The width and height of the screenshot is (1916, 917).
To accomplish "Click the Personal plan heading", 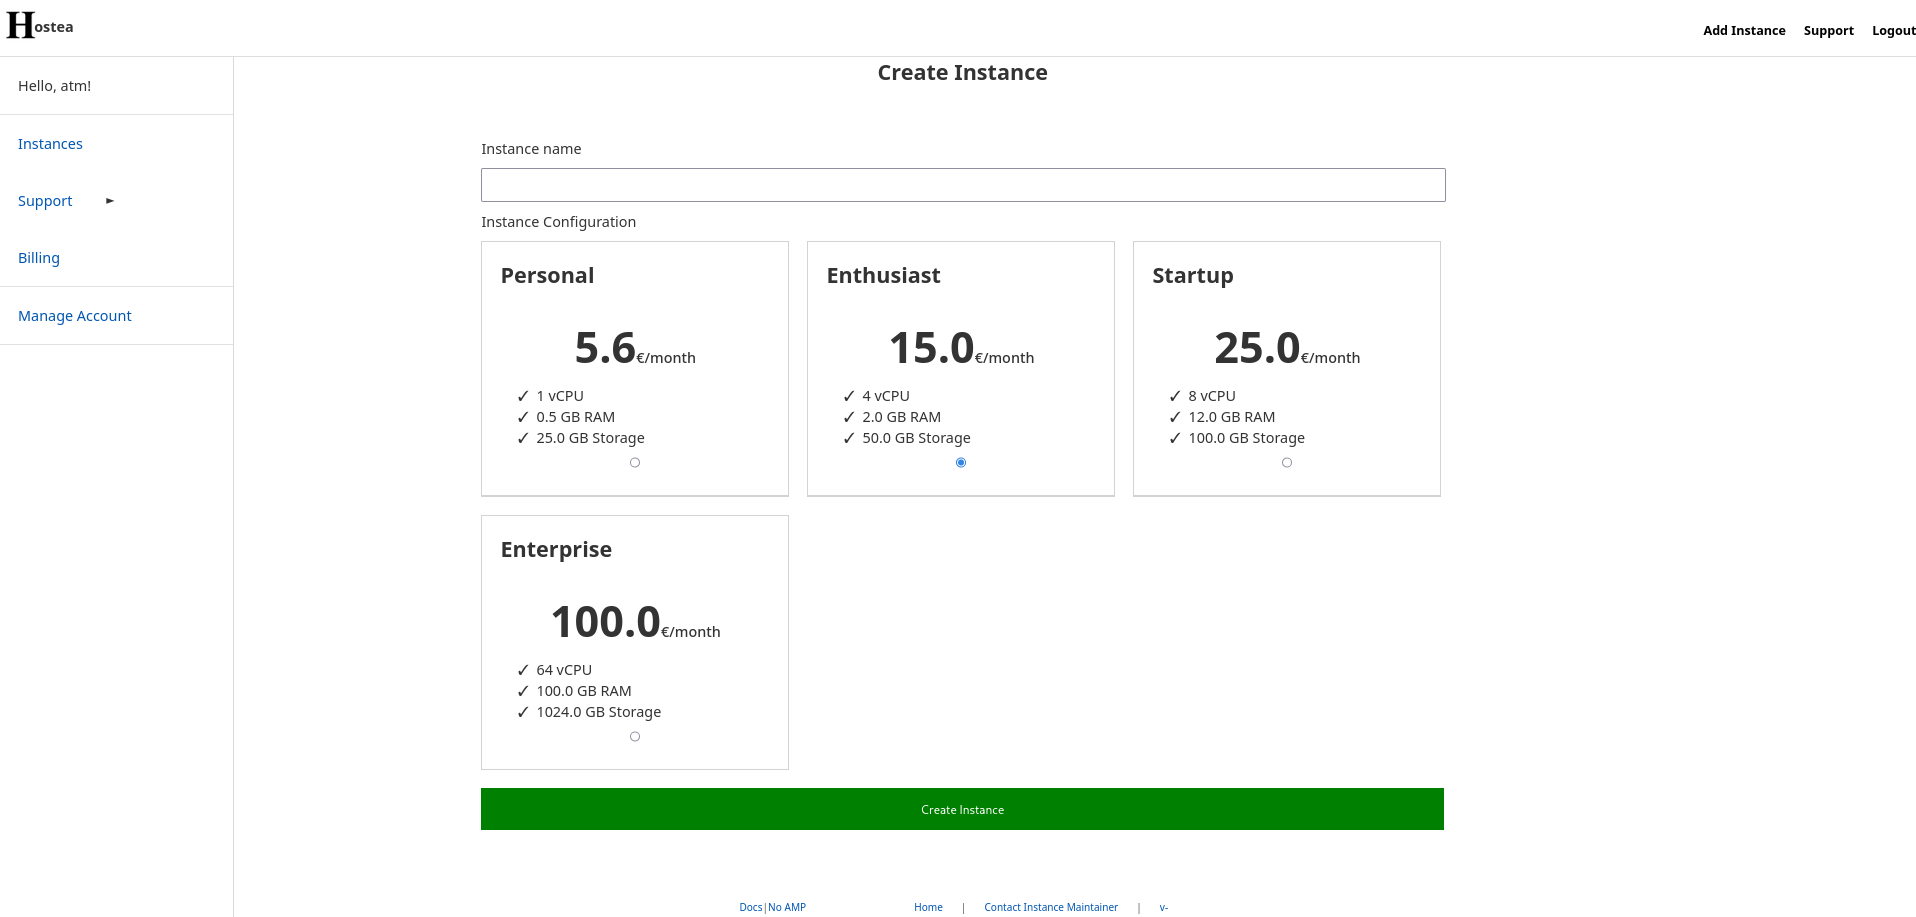I will [547, 276].
